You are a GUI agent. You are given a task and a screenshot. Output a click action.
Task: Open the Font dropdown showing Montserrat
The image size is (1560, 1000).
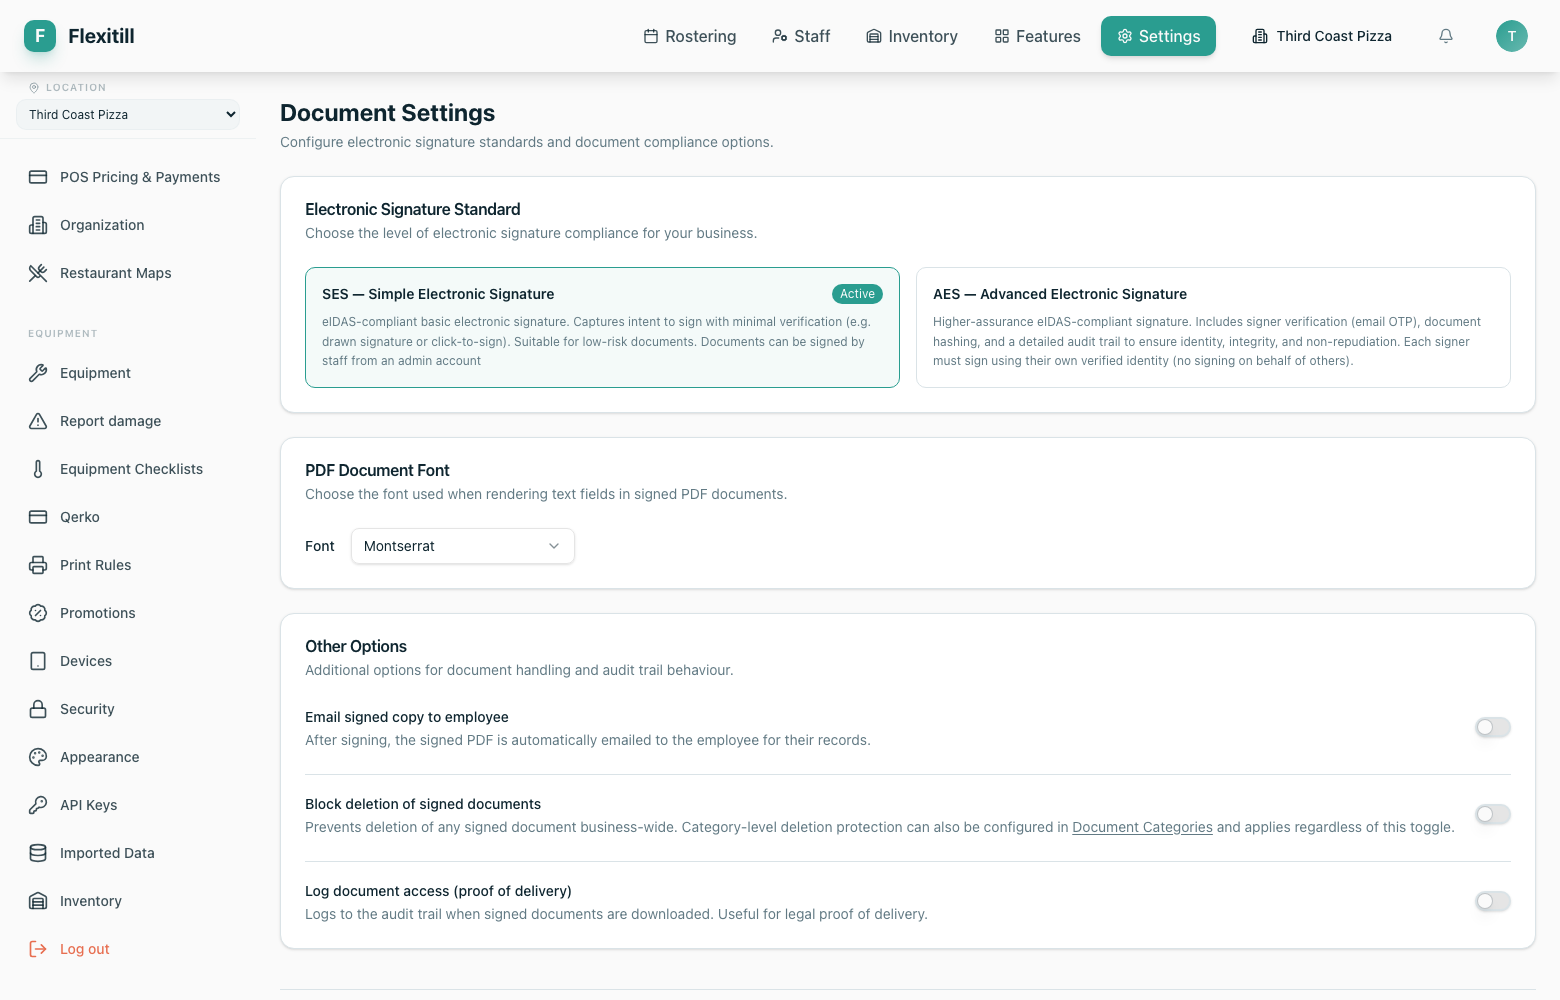(x=463, y=546)
